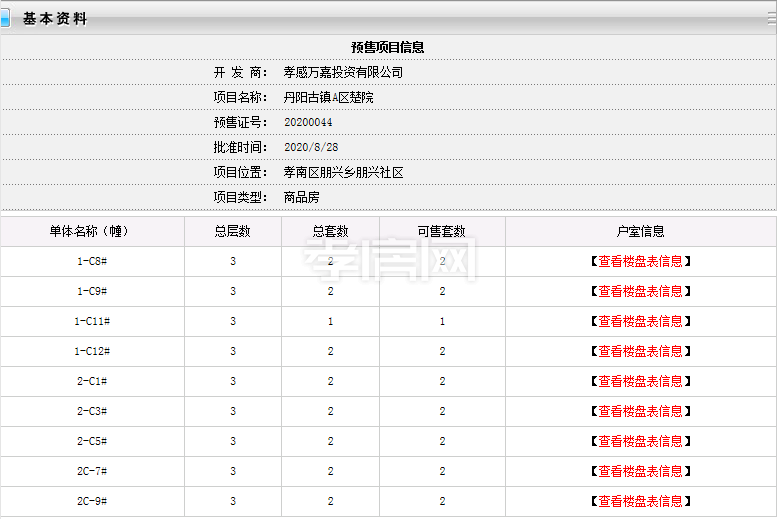The height and width of the screenshot is (519, 779).
Task: Click developer name 孝感万嘉投资有限公司
Action: click(x=343, y=73)
